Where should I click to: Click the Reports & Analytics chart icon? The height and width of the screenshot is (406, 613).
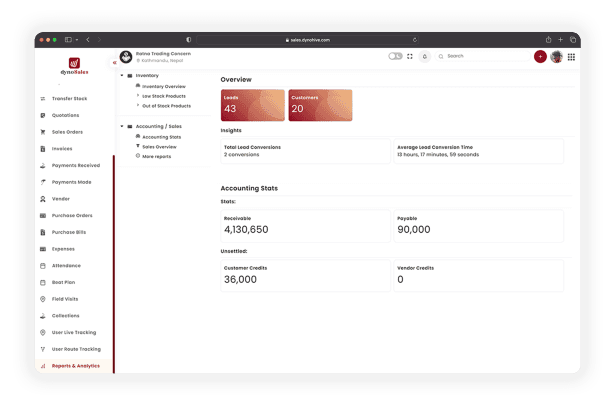pyautogui.click(x=43, y=366)
